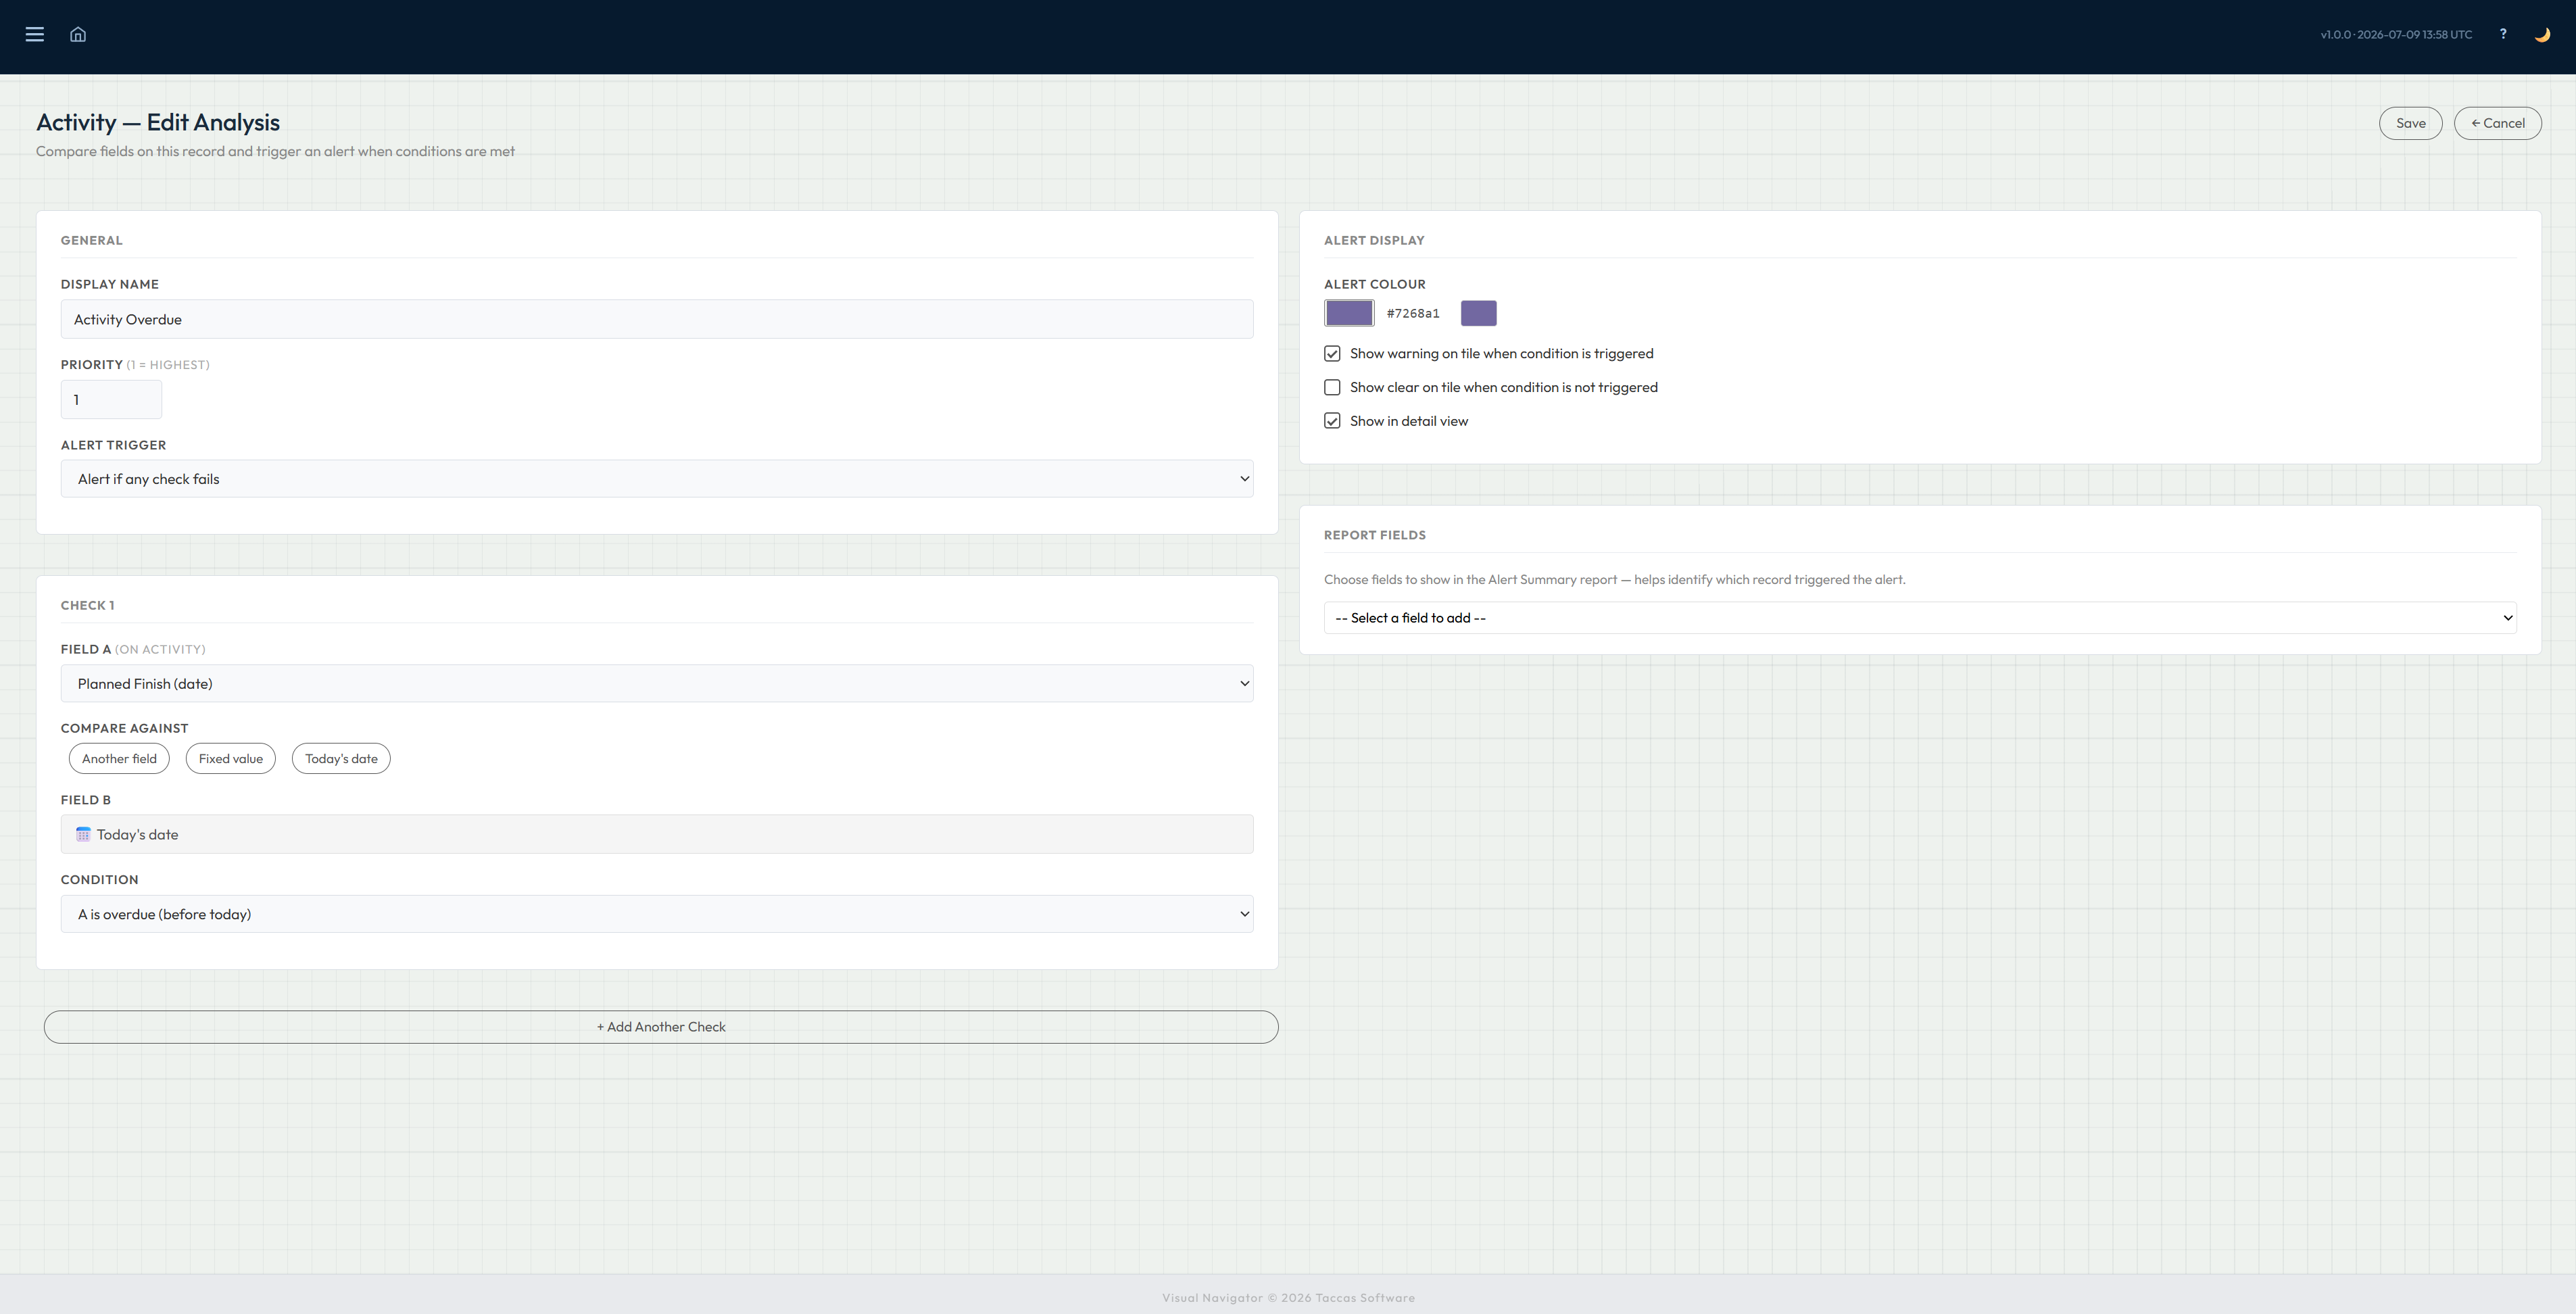Open the alert colour picker swatch

(1349, 313)
